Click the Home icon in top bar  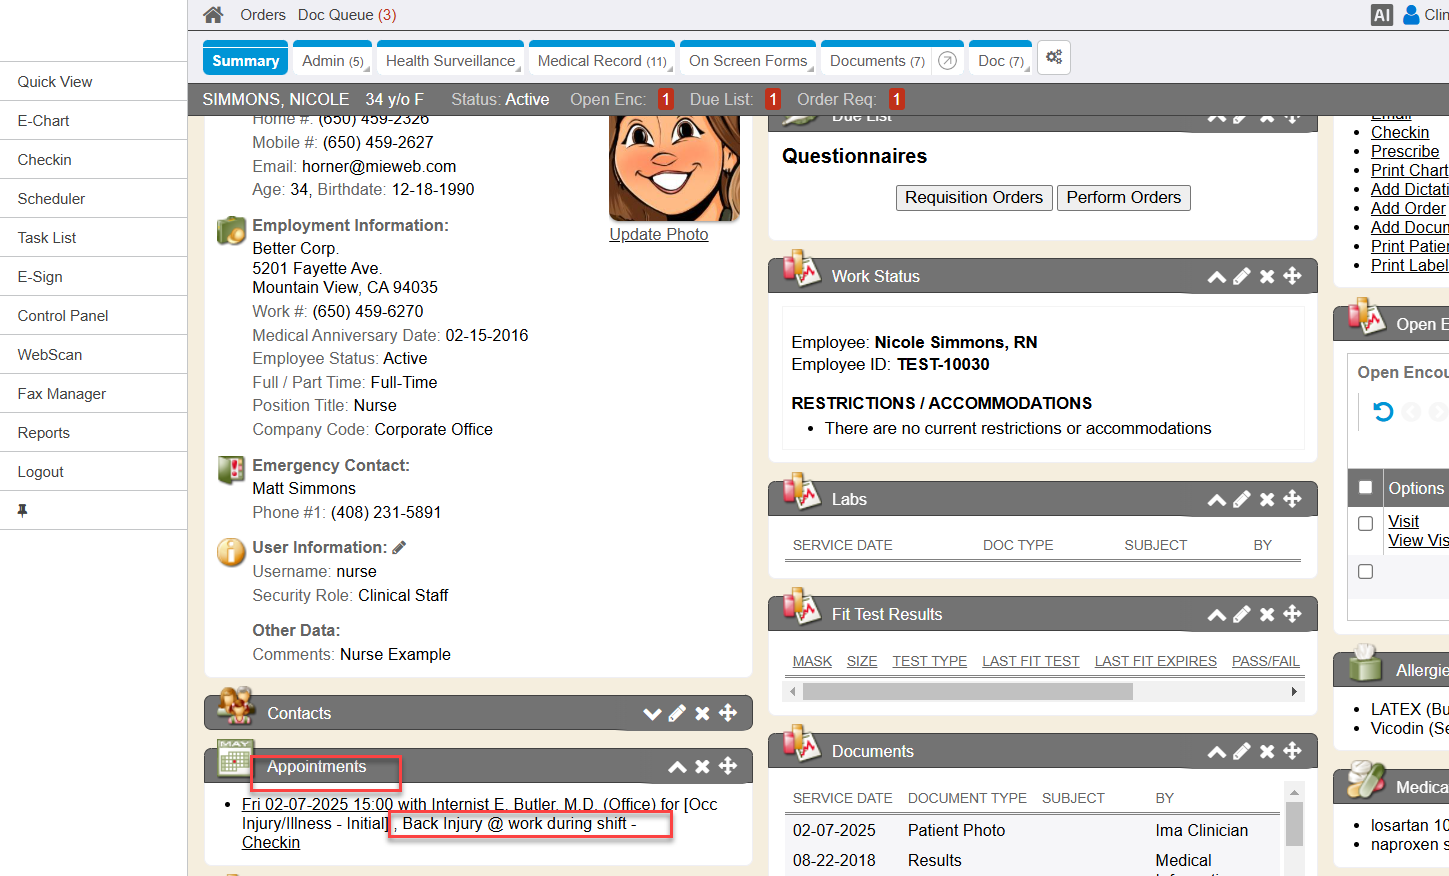pos(213,15)
